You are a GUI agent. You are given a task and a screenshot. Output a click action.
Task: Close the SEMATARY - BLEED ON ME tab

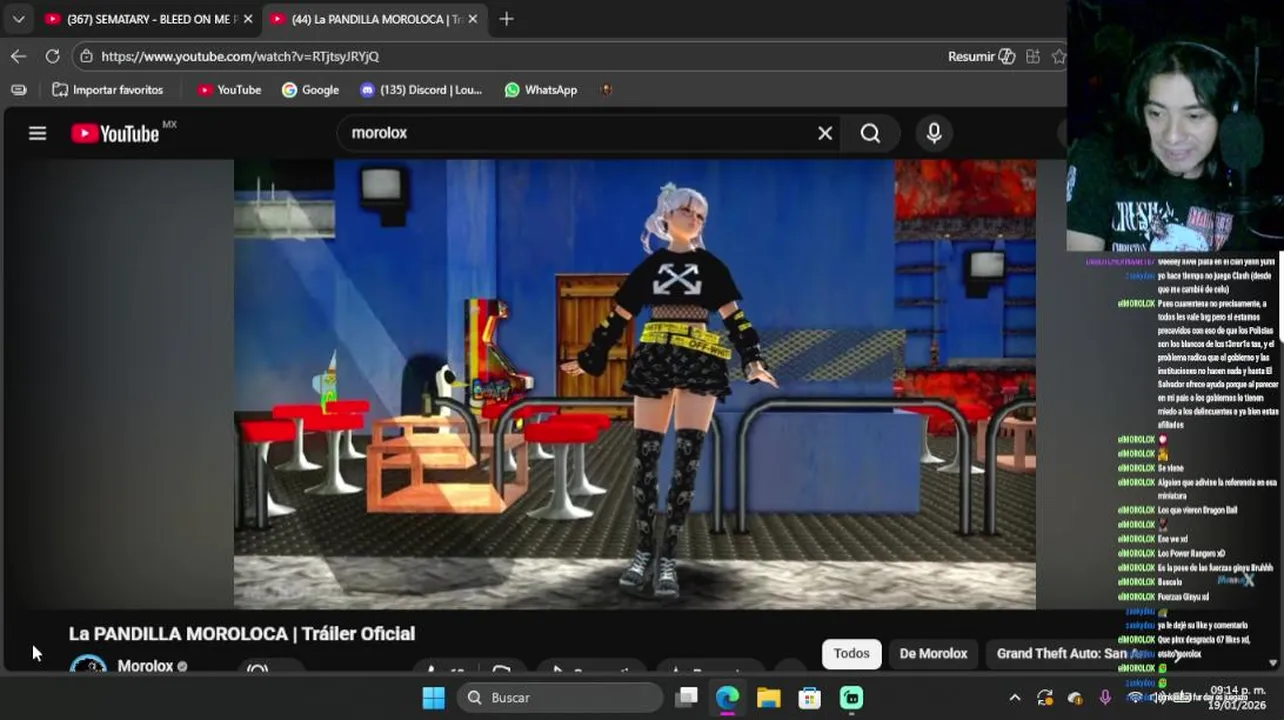(x=248, y=19)
